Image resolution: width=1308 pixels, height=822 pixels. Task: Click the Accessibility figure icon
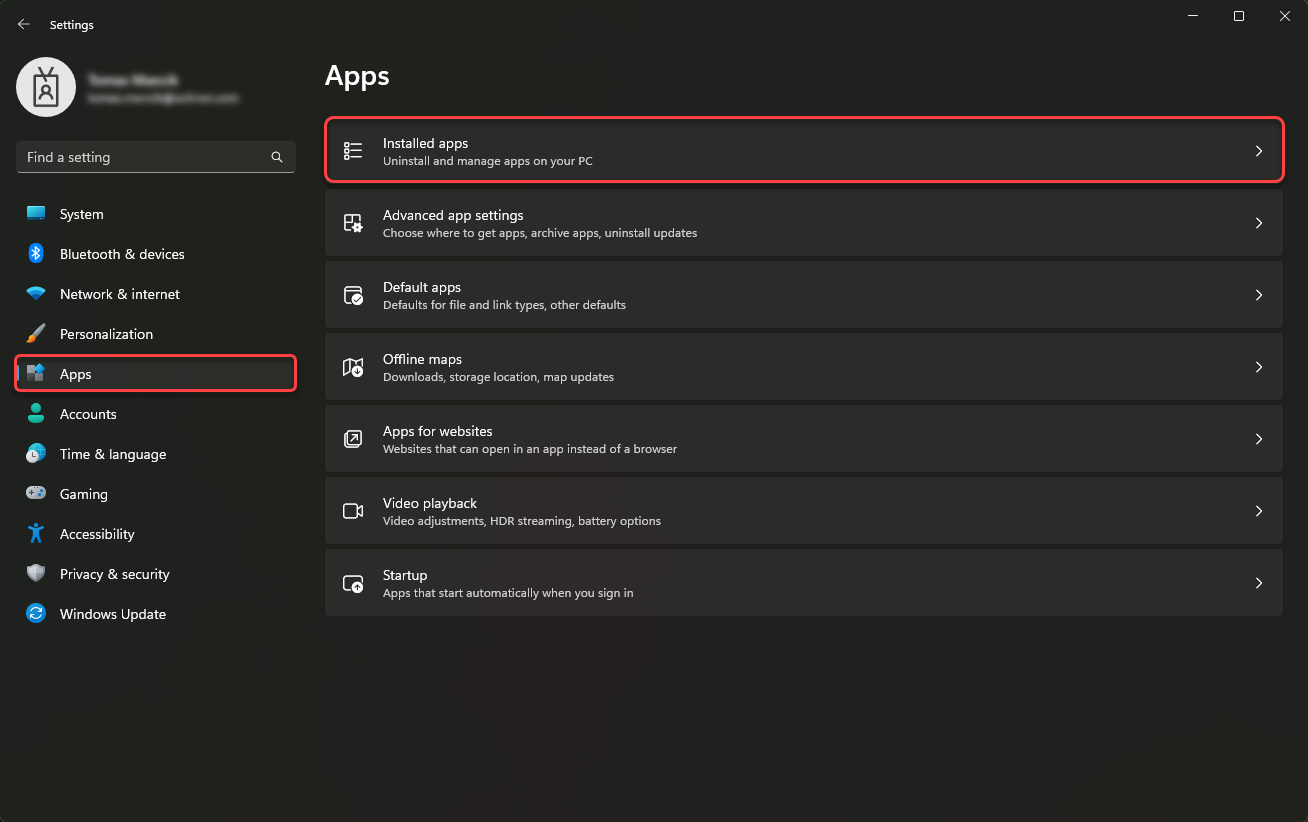pos(36,534)
